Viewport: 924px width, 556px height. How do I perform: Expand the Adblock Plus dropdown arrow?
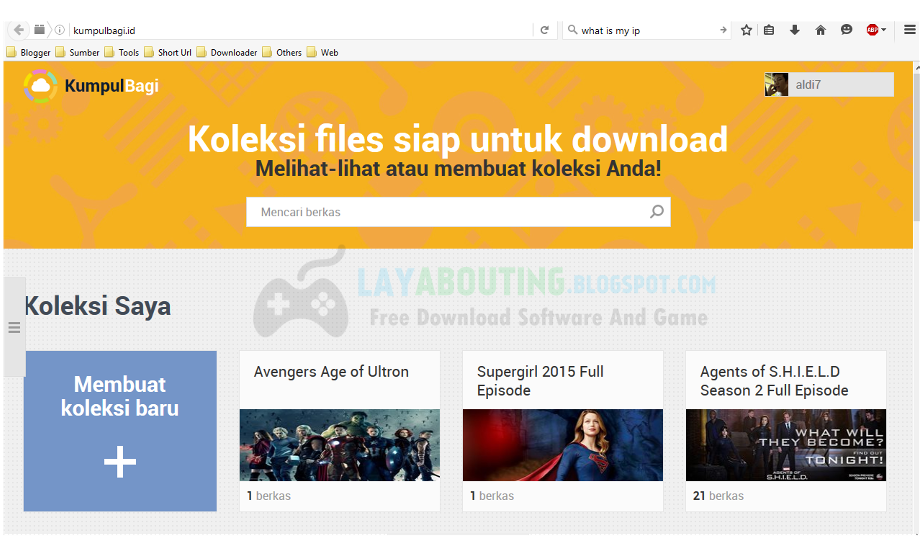click(x=883, y=30)
